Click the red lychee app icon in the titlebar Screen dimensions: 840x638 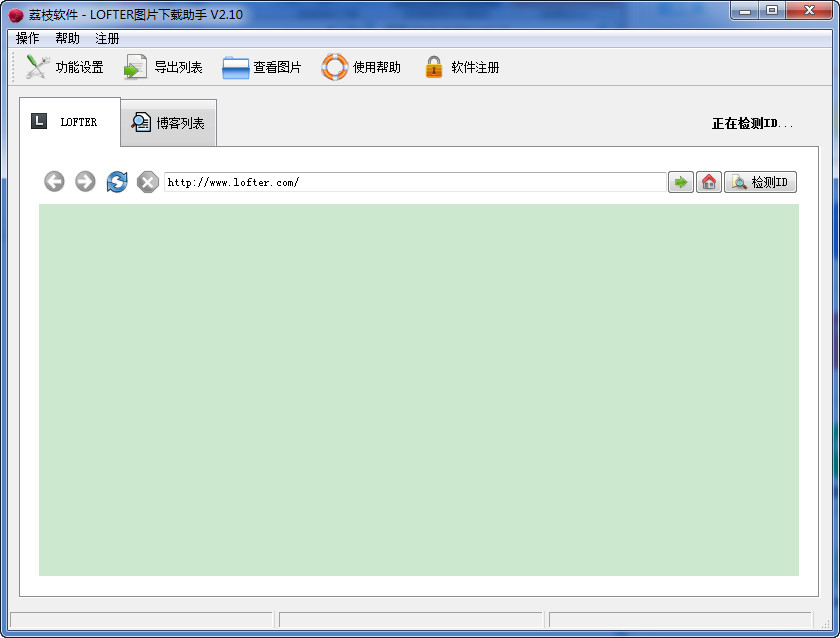pos(14,11)
